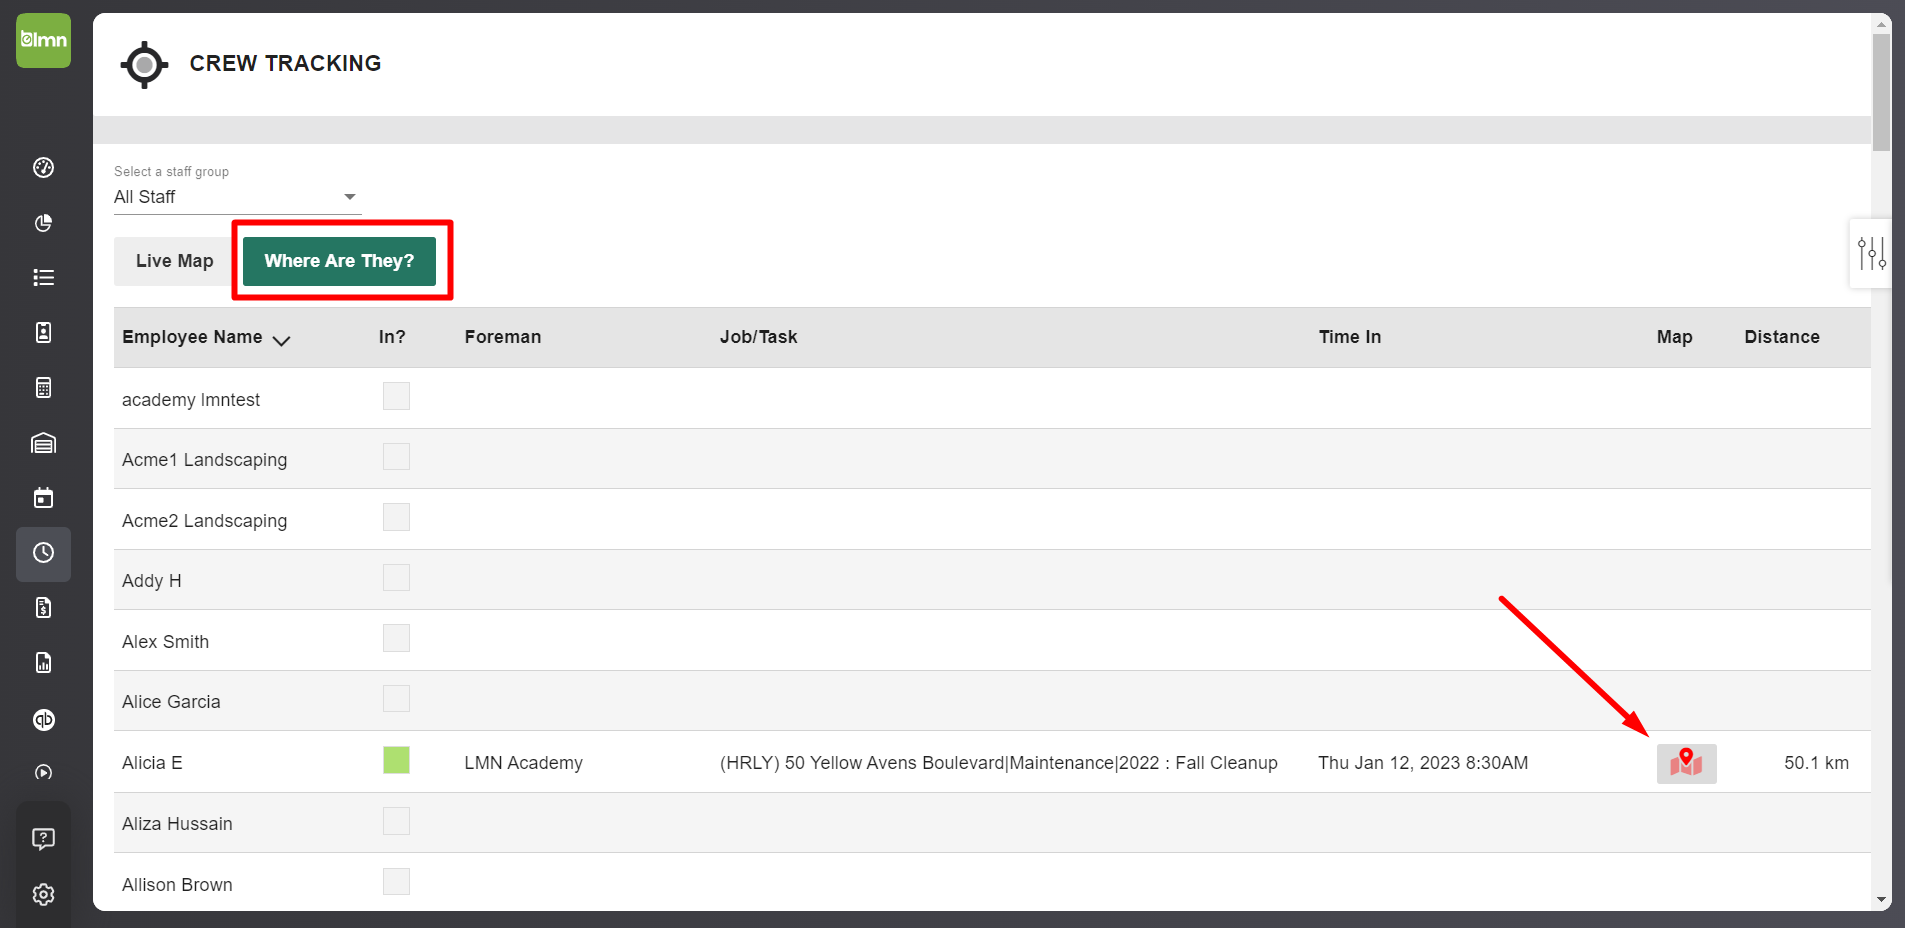The image size is (1905, 928).
Task: Click the Distance column header
Action: [x=1781, y=337]
